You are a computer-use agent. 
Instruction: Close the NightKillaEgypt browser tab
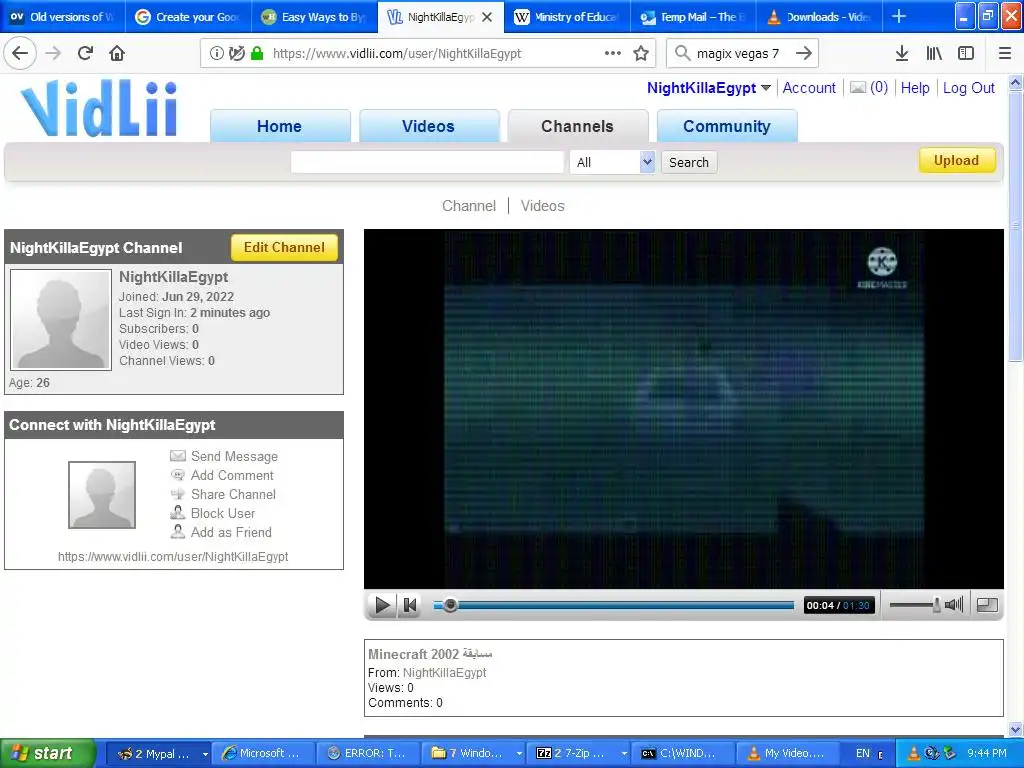click(487, 17)
